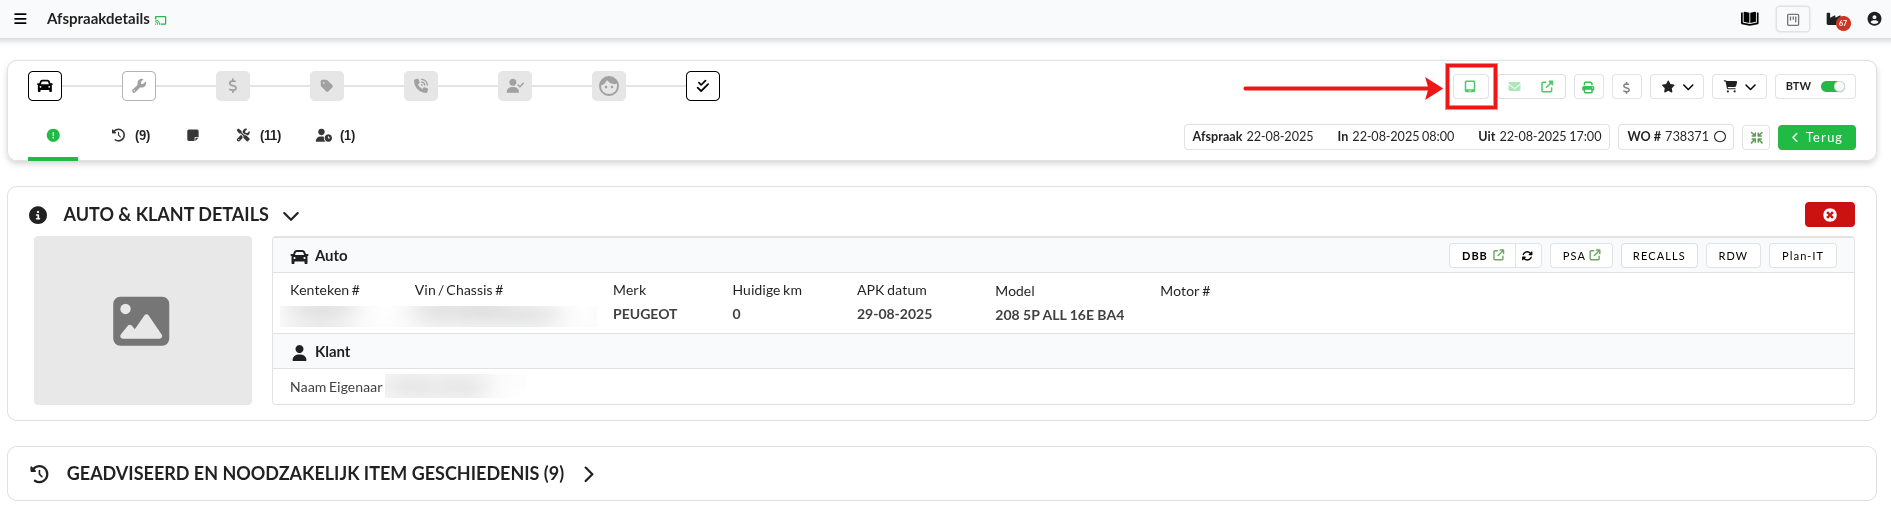Click the RECALLS button
The height and width of the screenshot is (517, 1891).
tap(1658, 256)
